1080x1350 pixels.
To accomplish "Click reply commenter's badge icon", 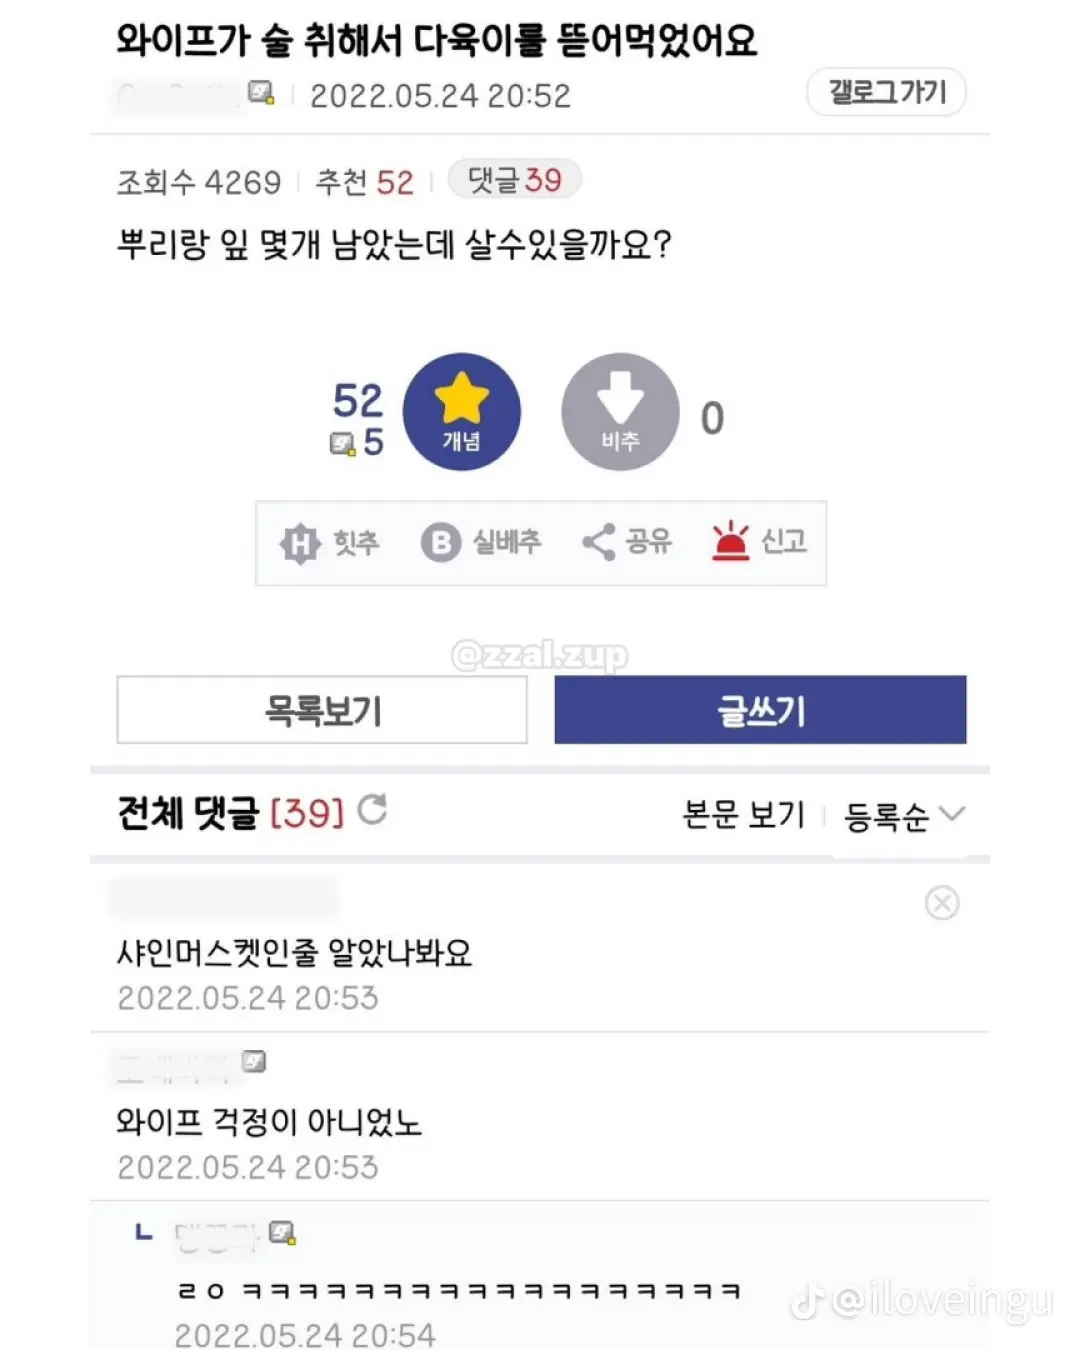I will pos(283,1233).
